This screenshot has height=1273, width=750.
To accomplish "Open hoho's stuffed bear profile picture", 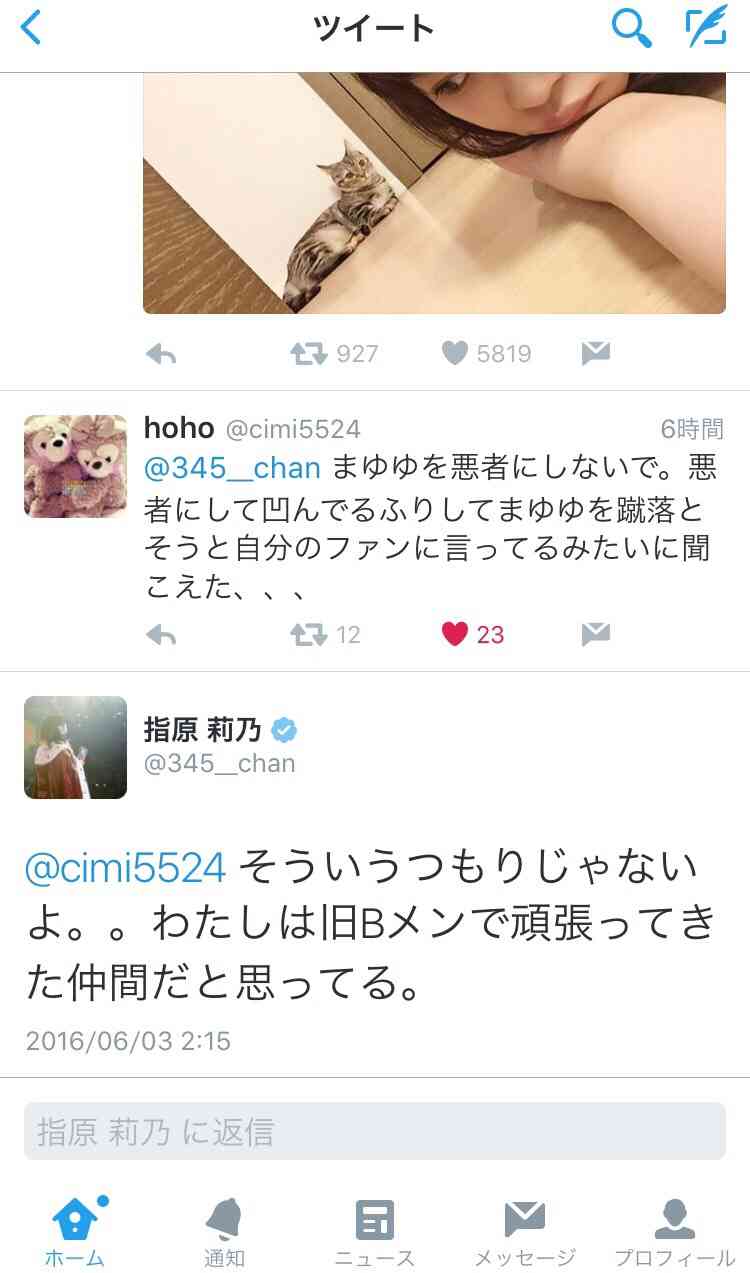I will click(x=75, y=466).
